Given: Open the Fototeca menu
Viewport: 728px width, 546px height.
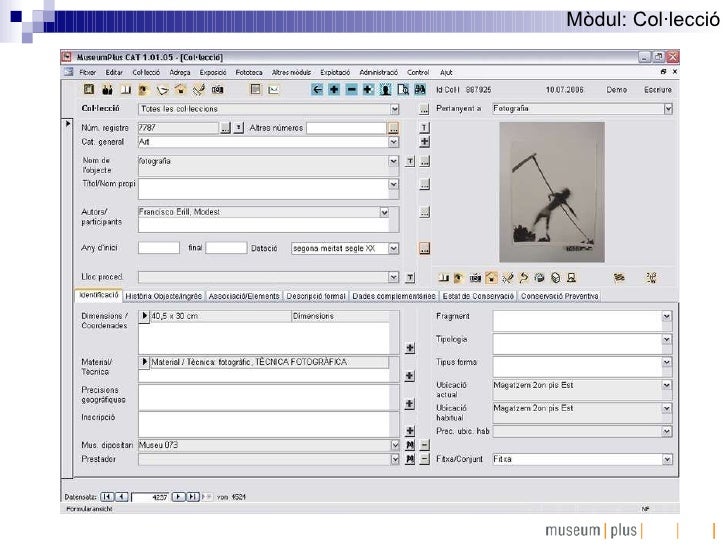Looking at the screenshot, I should (250, 72).
